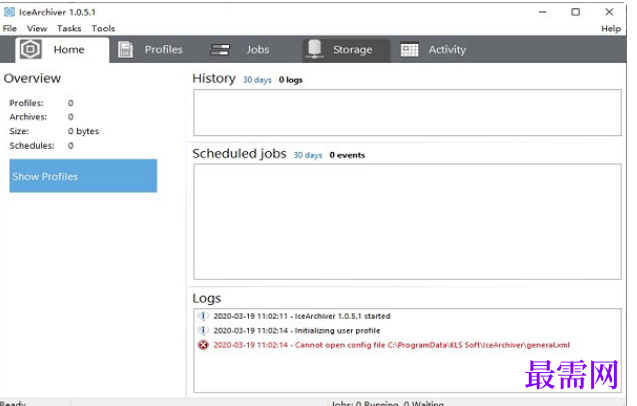Select the 'Cannot open config file' error entry

pos(392,345)
